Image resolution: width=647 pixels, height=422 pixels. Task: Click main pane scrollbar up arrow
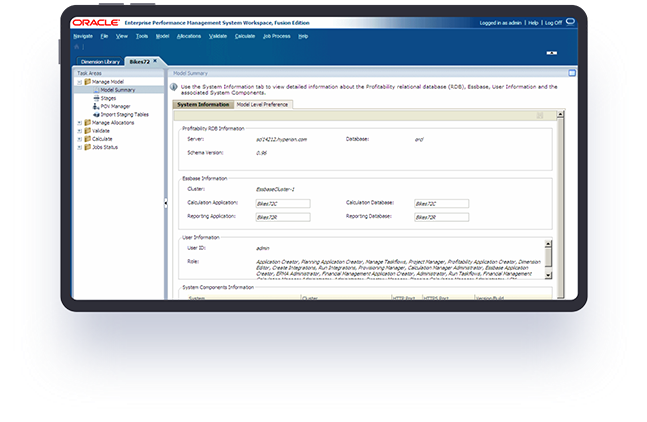click(x=560, y=114)
